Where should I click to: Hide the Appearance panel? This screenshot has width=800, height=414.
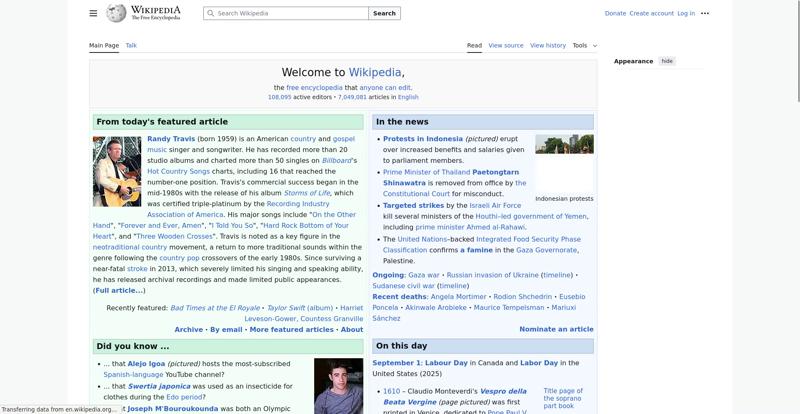coord(667,61)
